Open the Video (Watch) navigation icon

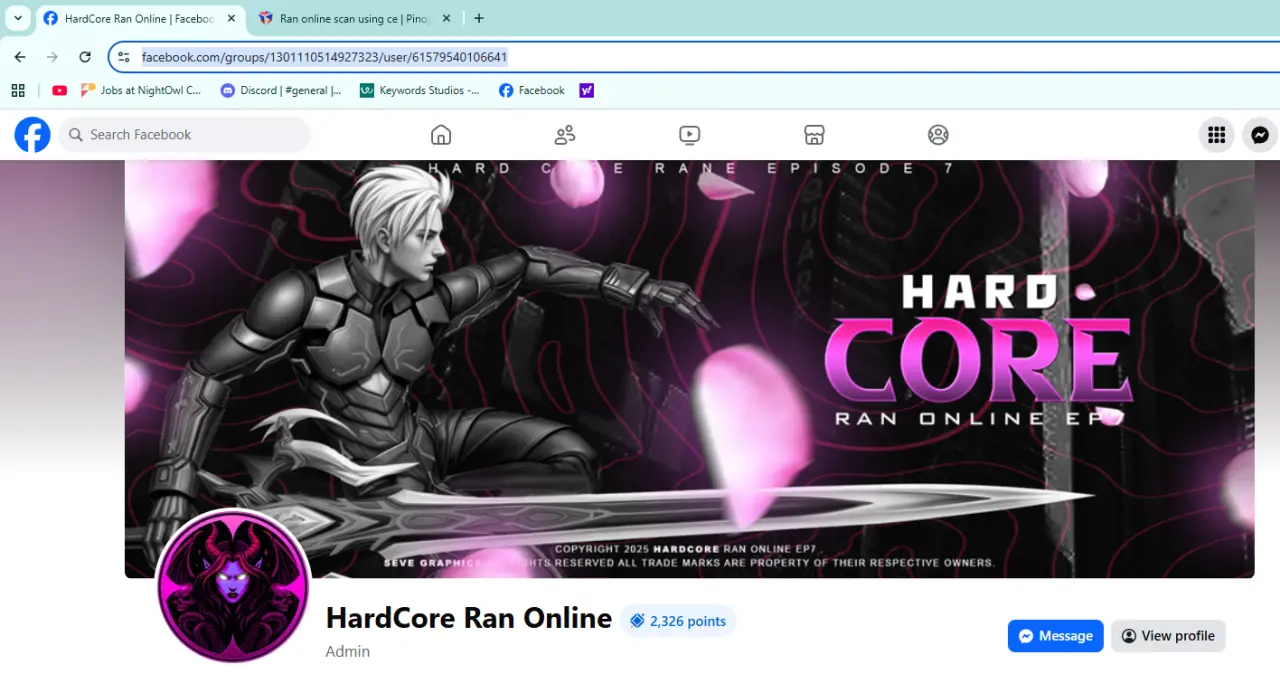(689, 135)
